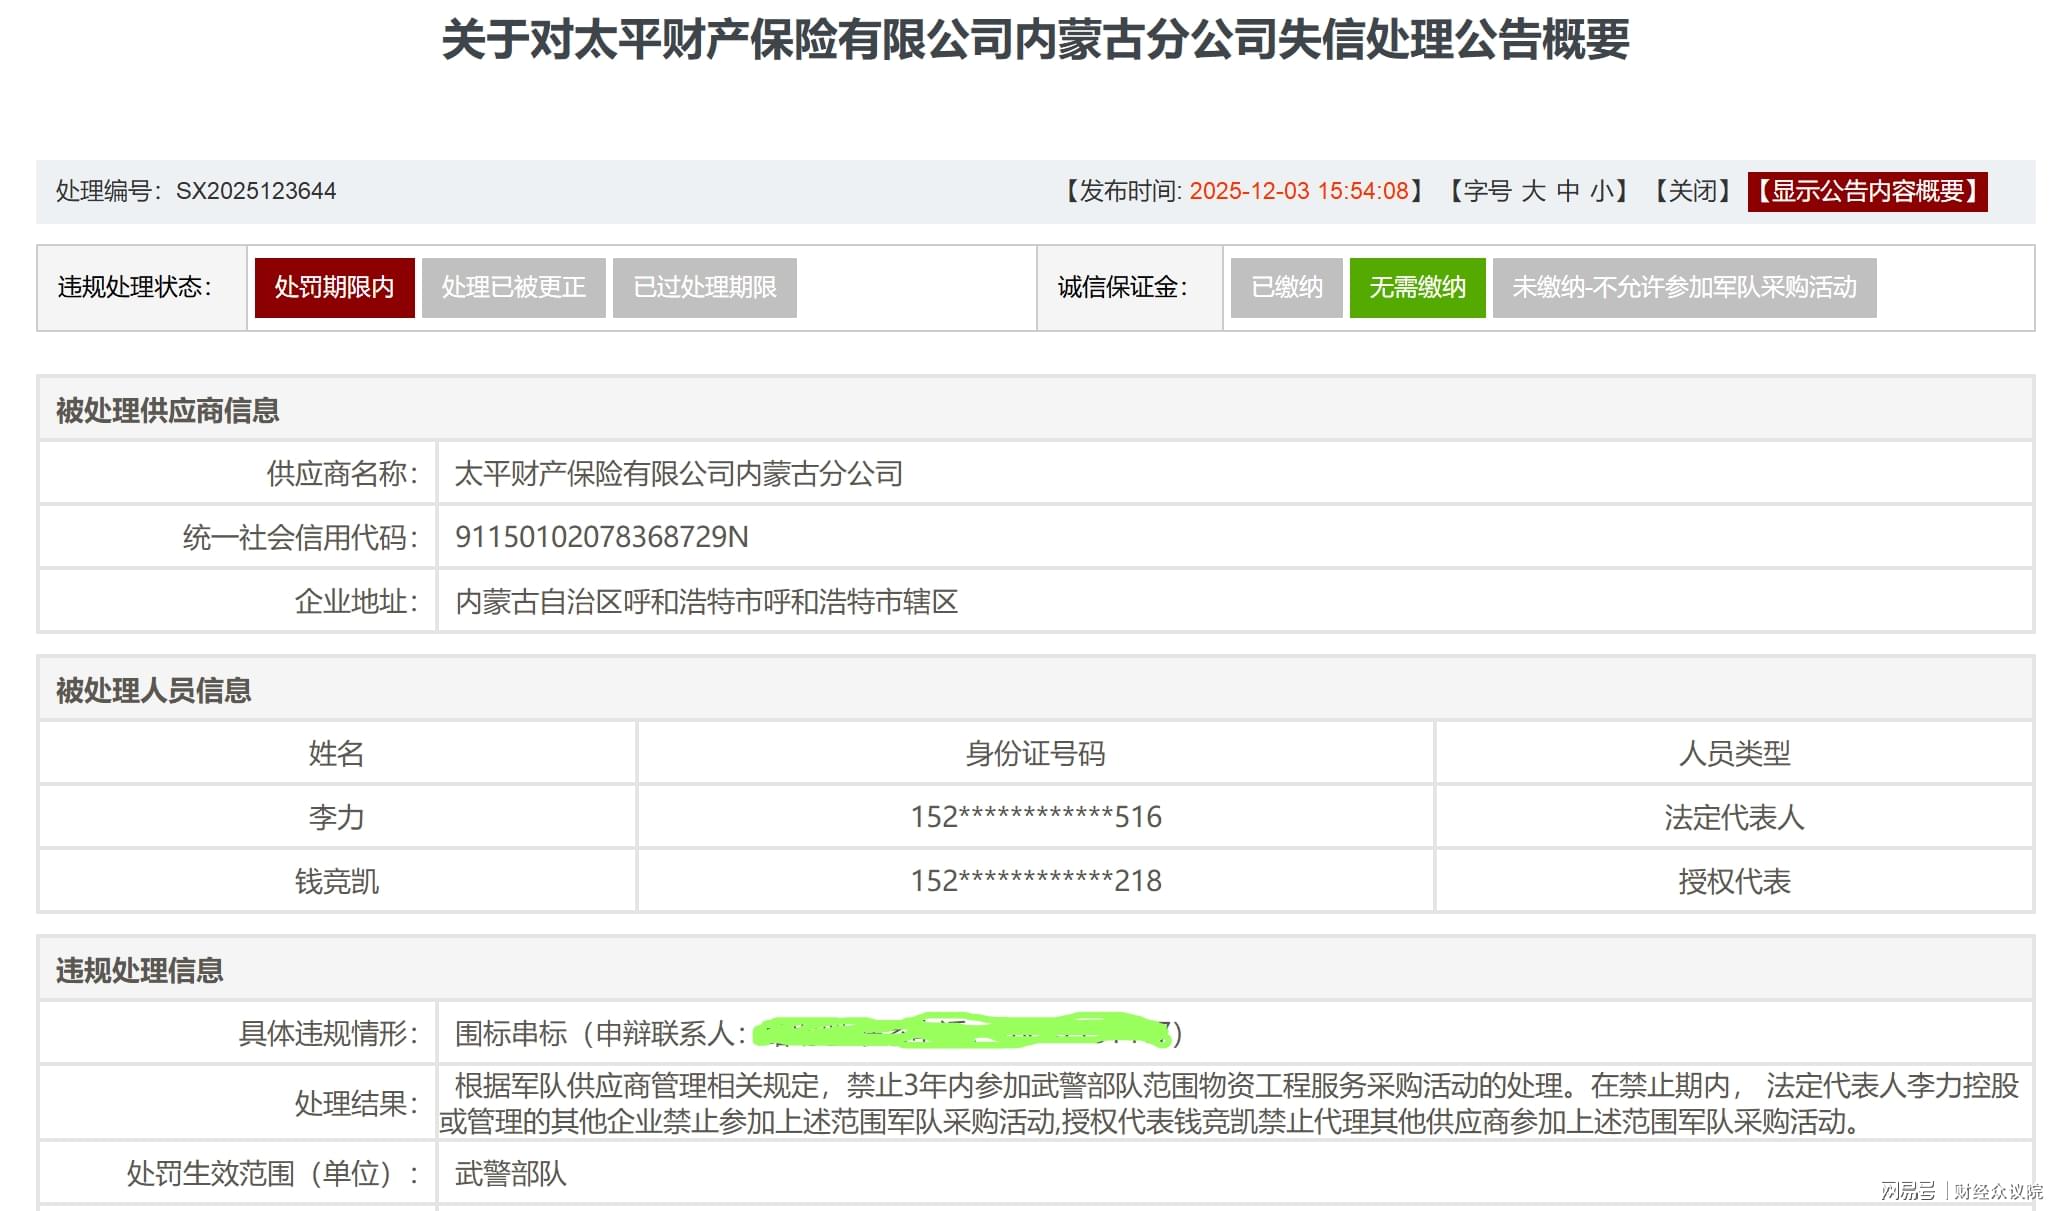
Task: Click the 身份证号码 column header
Action: click(1035, 753)
